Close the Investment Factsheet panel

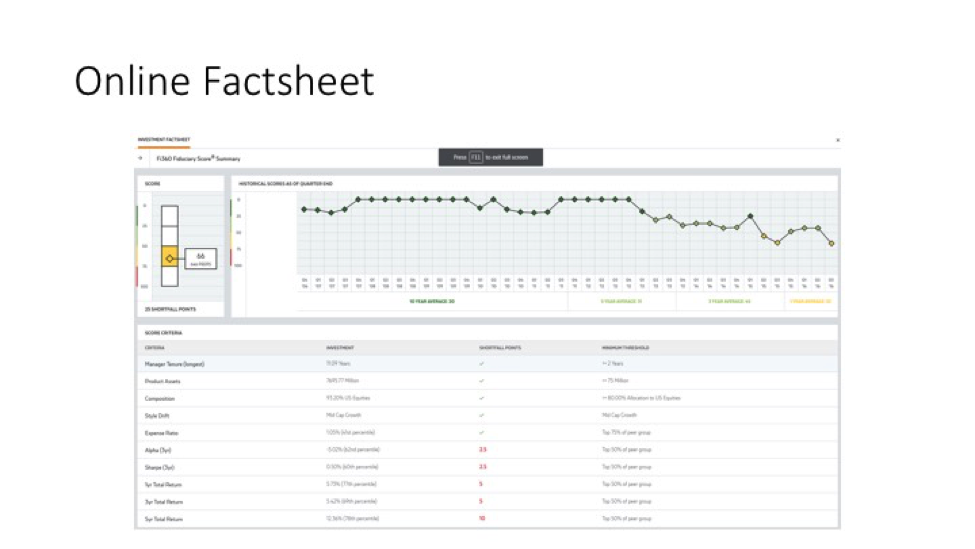(x=837, y=140)
